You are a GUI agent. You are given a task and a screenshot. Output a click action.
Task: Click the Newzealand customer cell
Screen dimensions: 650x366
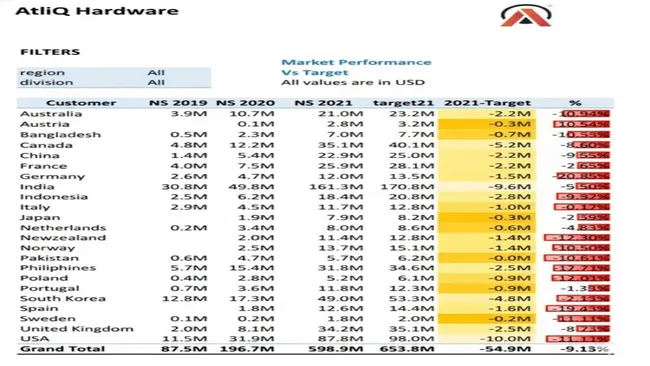pos(63,238)
